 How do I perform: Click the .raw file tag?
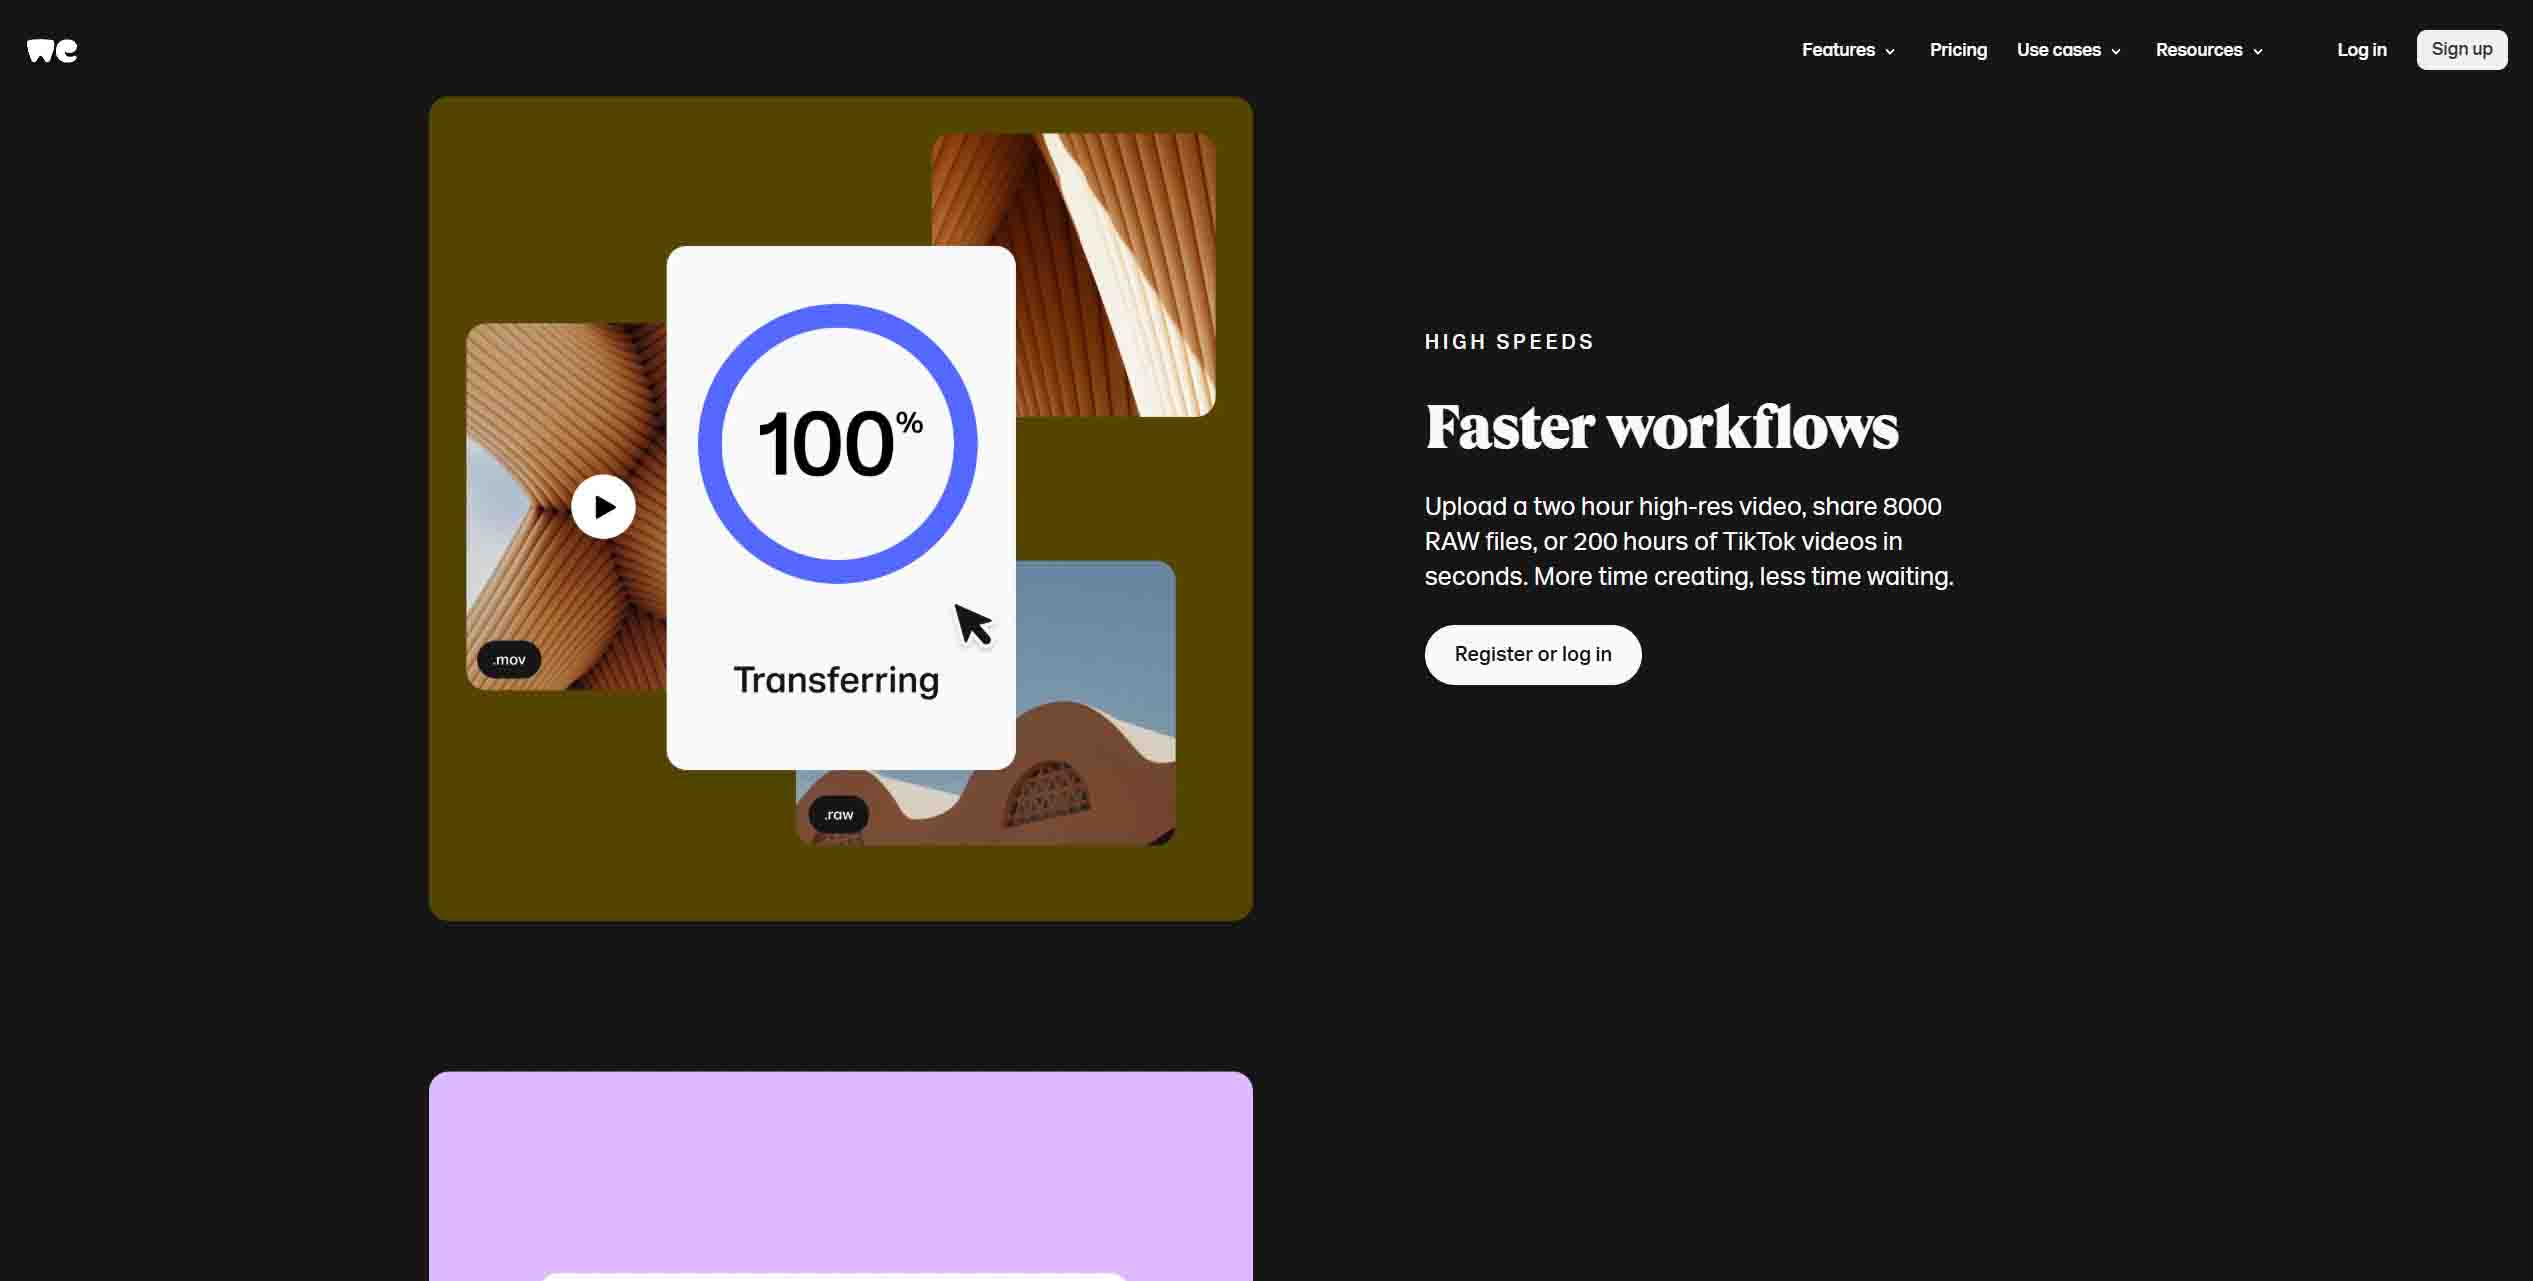pos(838,815)
